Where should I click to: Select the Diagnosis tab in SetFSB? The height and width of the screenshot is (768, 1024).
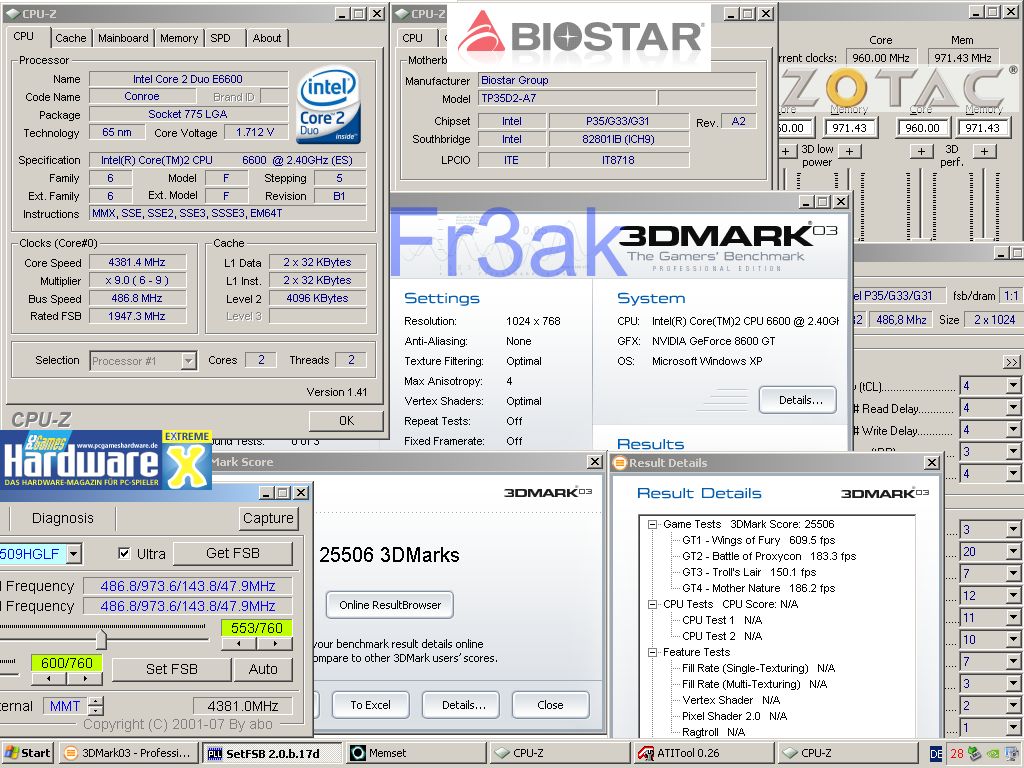pyautogui.click(x=63, y=518)
